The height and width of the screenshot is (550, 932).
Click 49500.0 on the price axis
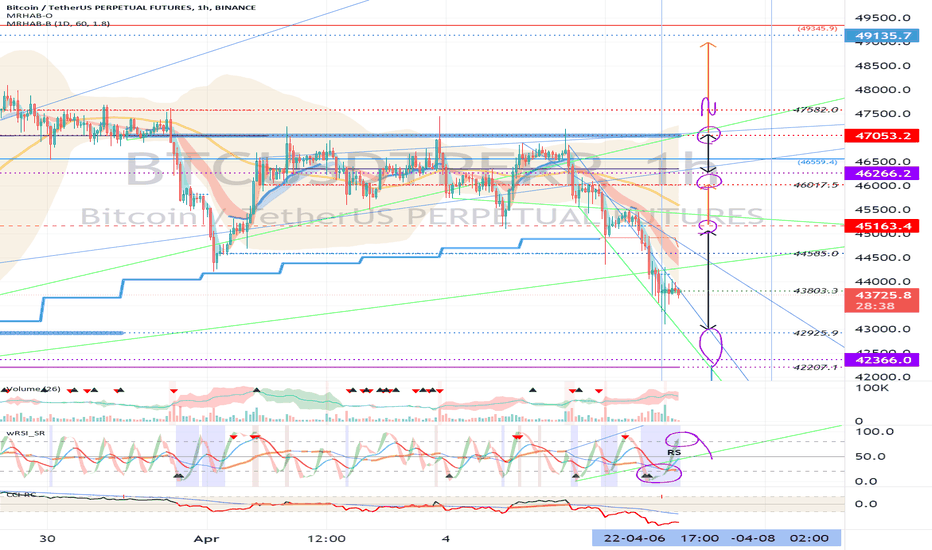pyautogui.click(x=882, y=18)
